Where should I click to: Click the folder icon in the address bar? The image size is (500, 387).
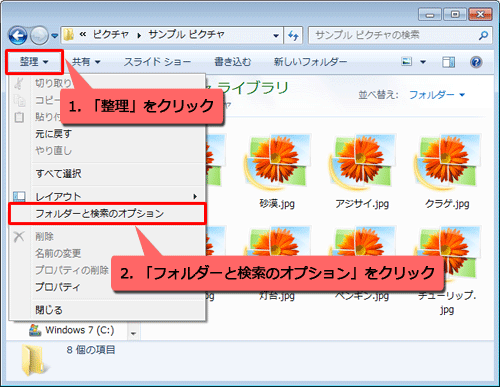pos(68,35)
